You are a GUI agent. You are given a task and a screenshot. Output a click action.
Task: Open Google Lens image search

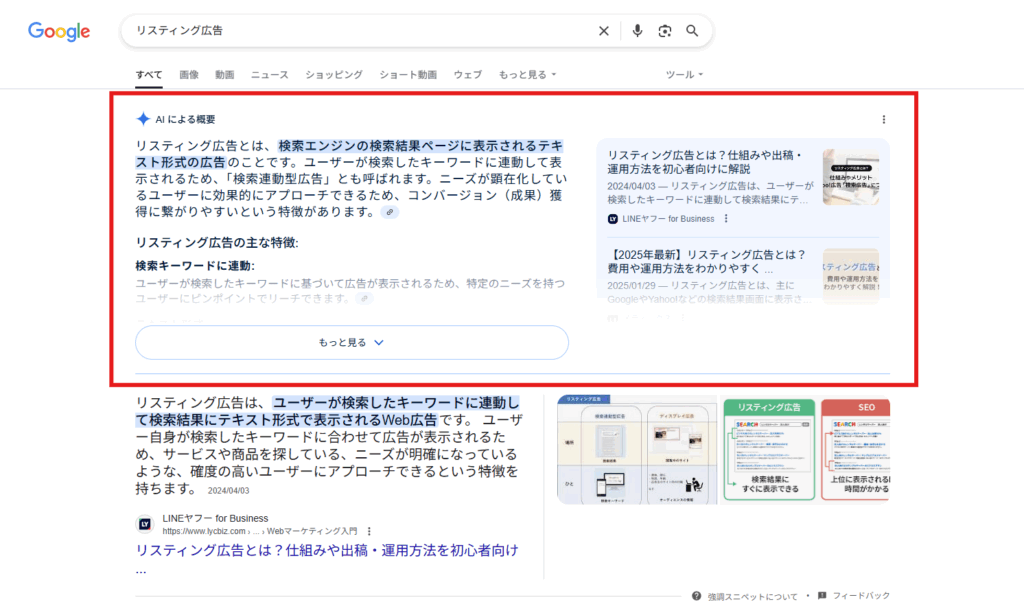pos(665,30)
